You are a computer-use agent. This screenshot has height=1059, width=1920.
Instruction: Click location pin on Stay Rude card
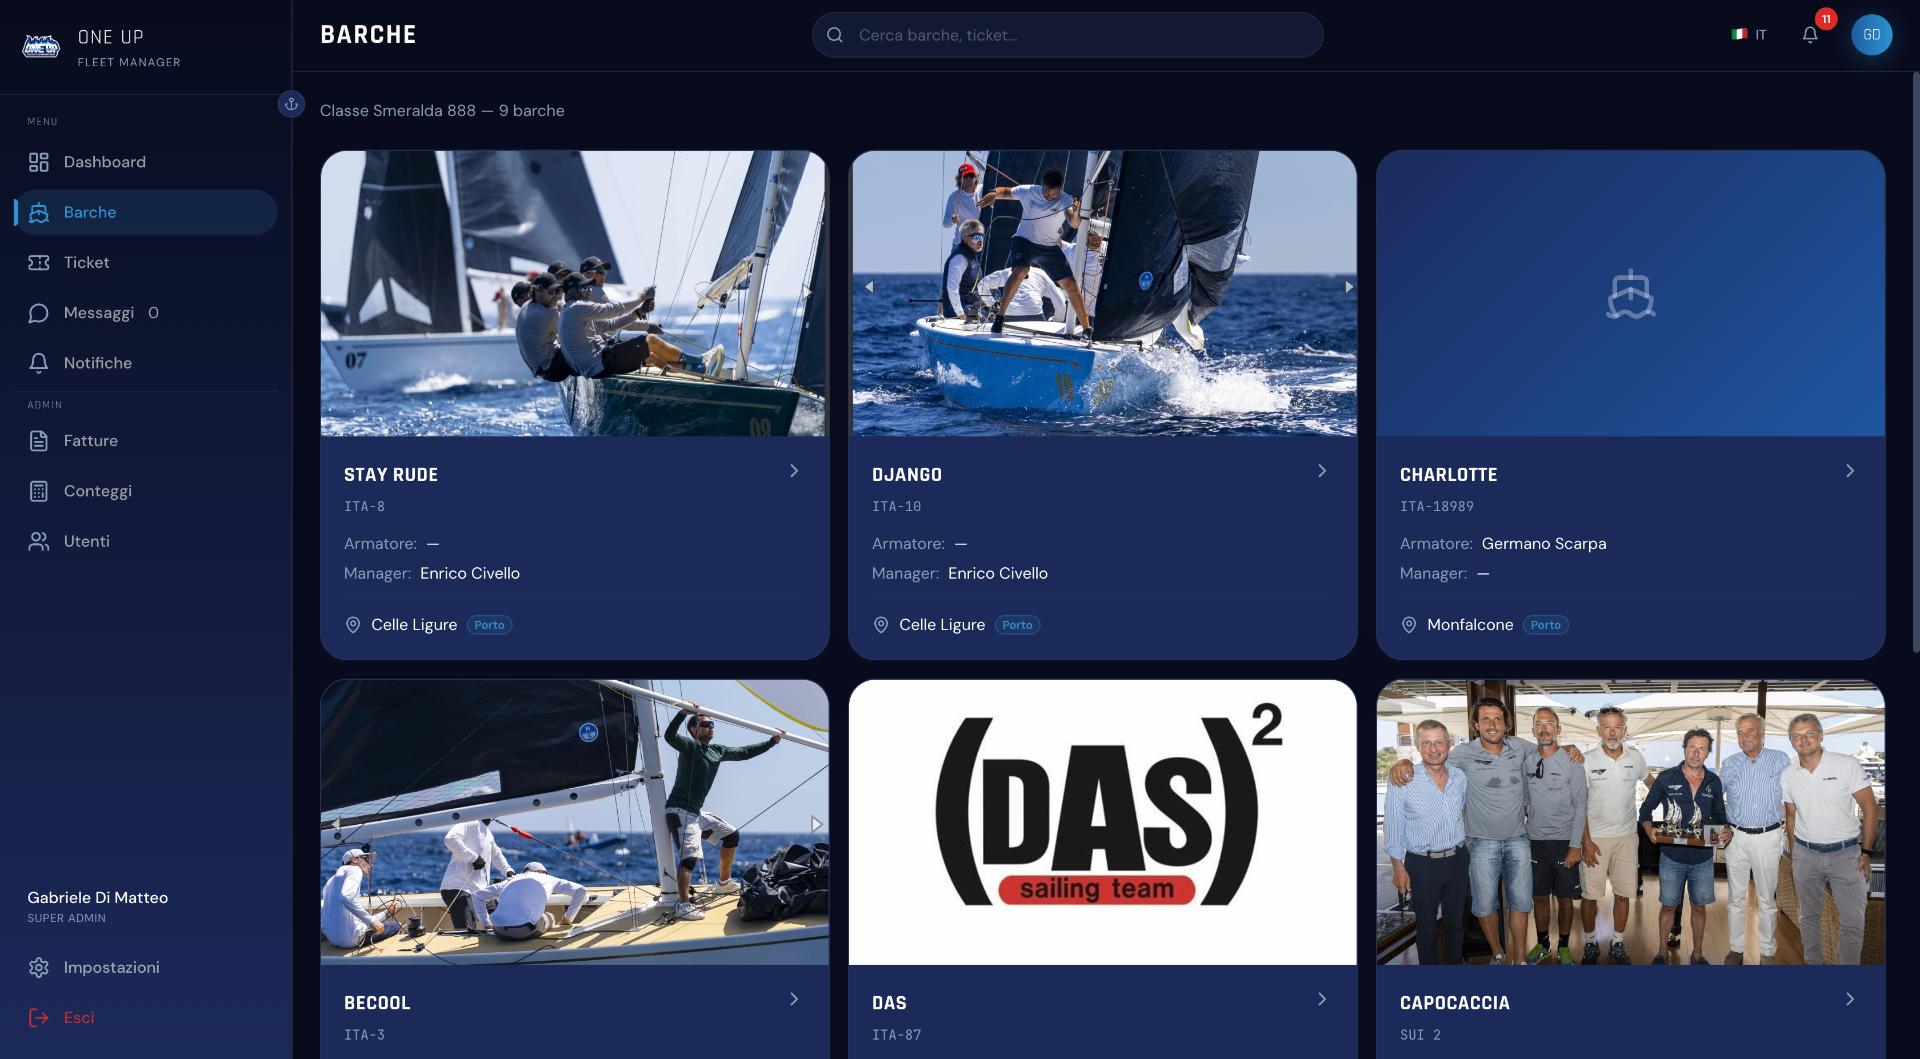353,625
